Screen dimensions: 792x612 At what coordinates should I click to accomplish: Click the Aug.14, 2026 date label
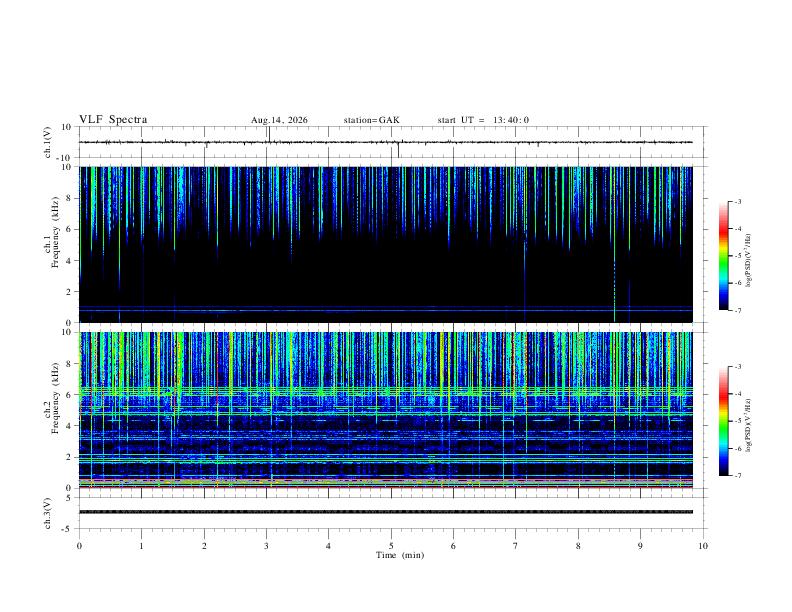point(279,120)
